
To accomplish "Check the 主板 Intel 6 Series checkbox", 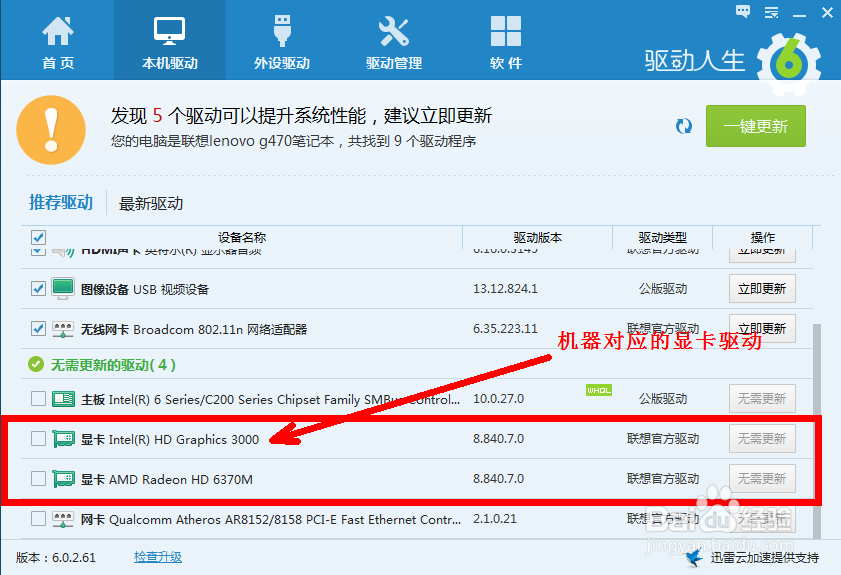I will 38,399.
